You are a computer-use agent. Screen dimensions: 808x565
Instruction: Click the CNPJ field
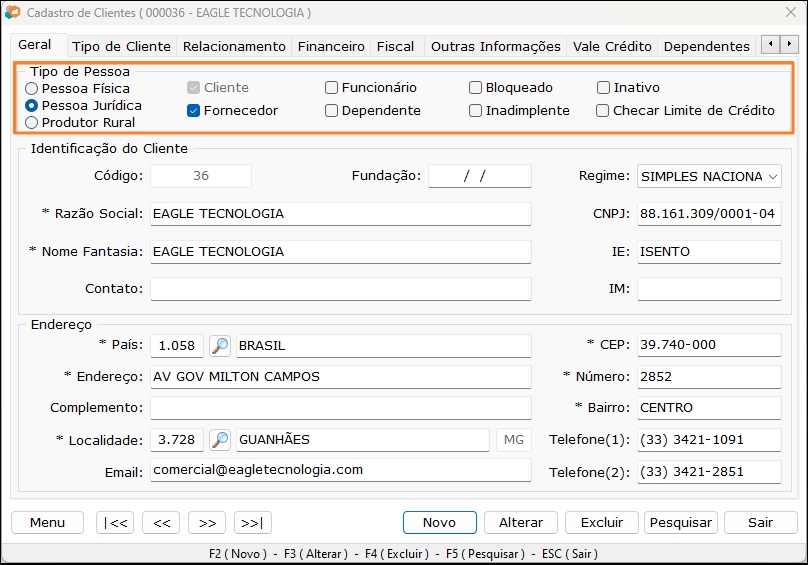[709, 214]
